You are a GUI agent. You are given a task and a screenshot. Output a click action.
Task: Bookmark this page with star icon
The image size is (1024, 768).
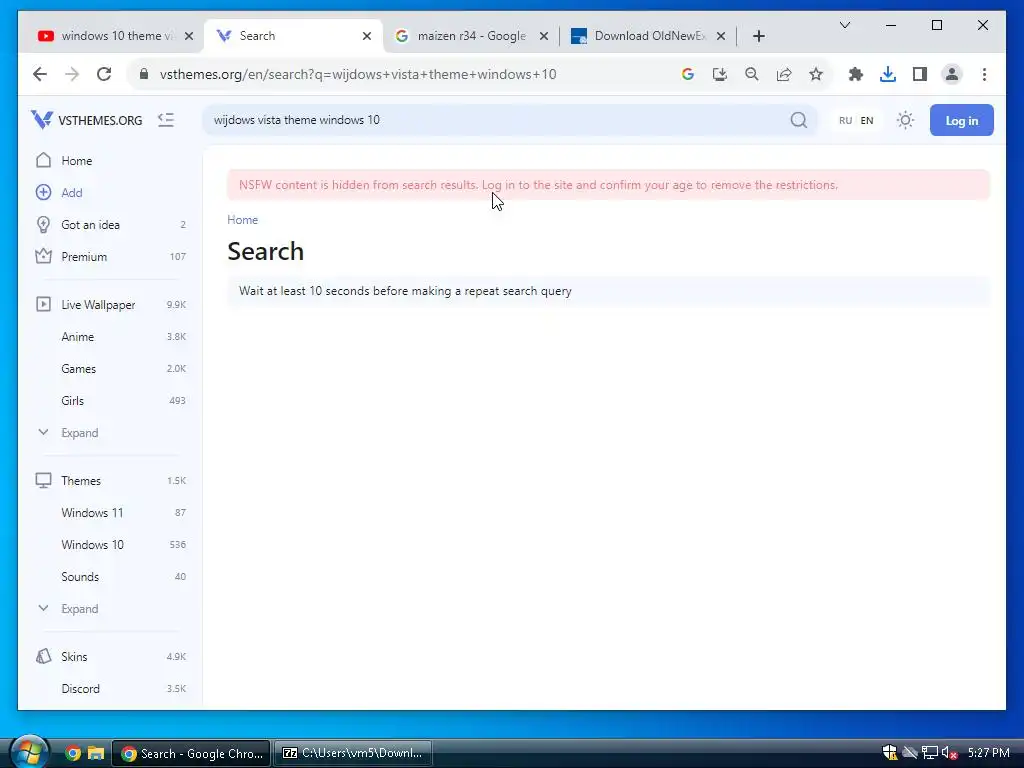(x=816, y=74)
